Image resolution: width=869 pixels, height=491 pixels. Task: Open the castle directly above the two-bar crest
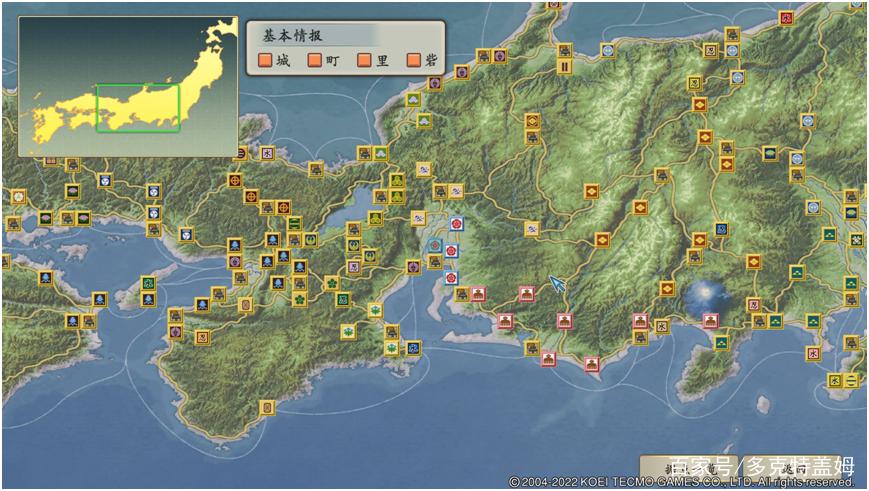[x=565, y=50]
